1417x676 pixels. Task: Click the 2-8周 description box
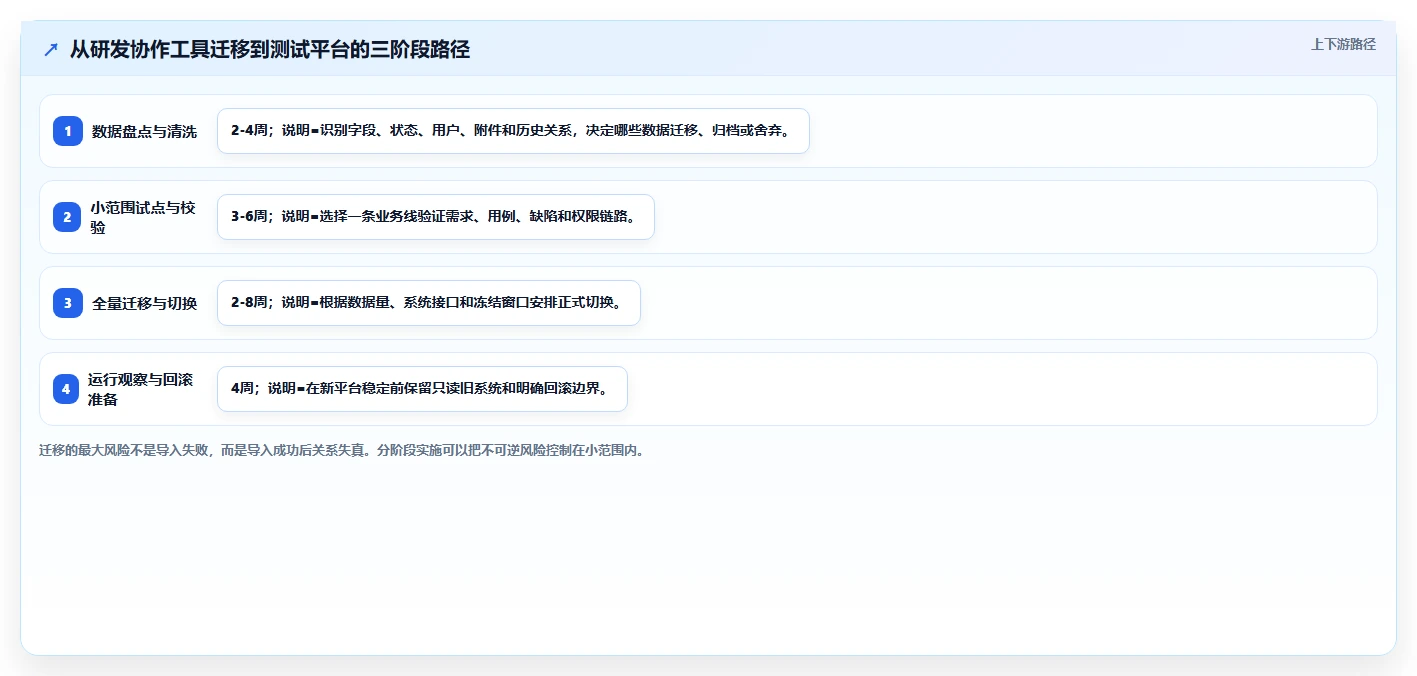(x=429, y=303)
